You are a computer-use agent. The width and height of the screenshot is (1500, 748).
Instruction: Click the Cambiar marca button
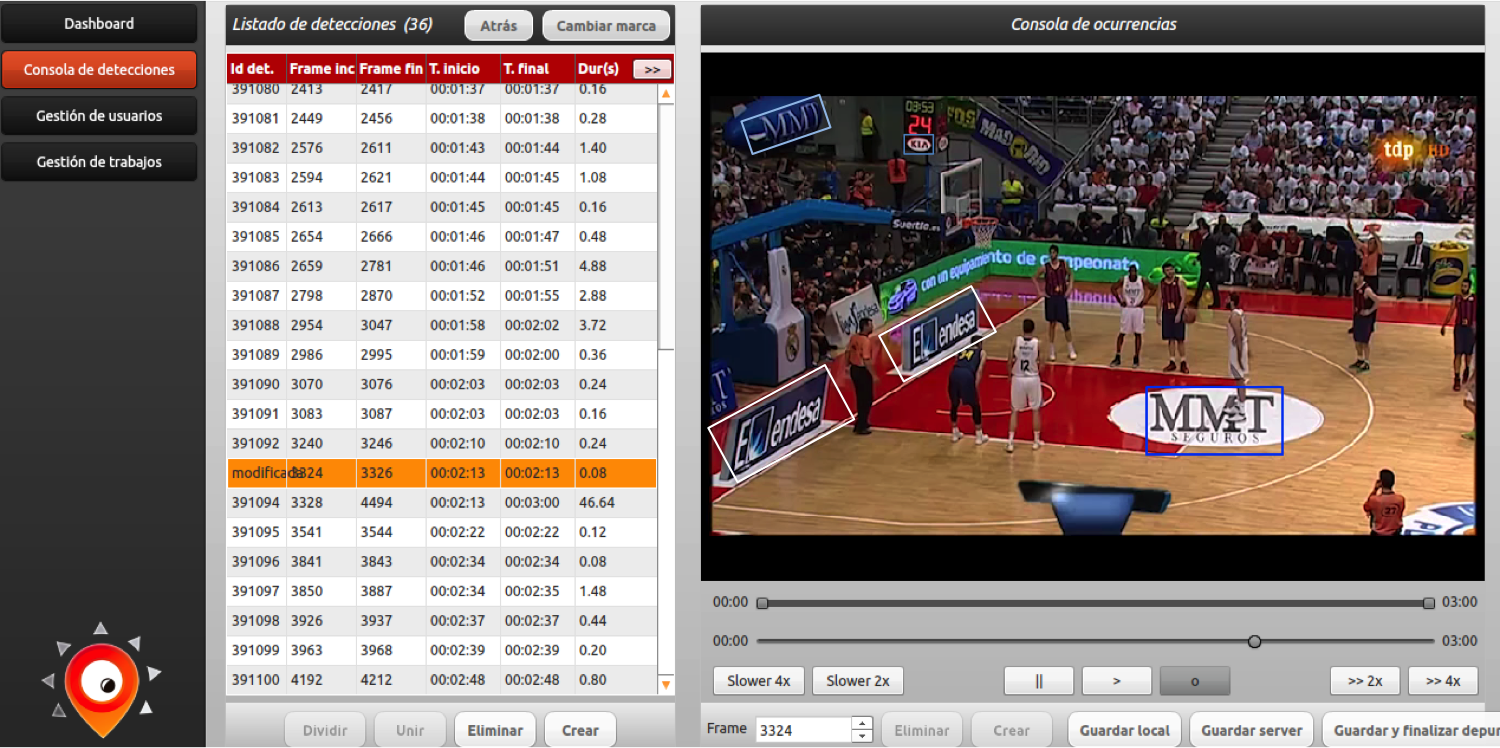pos(606,26)
